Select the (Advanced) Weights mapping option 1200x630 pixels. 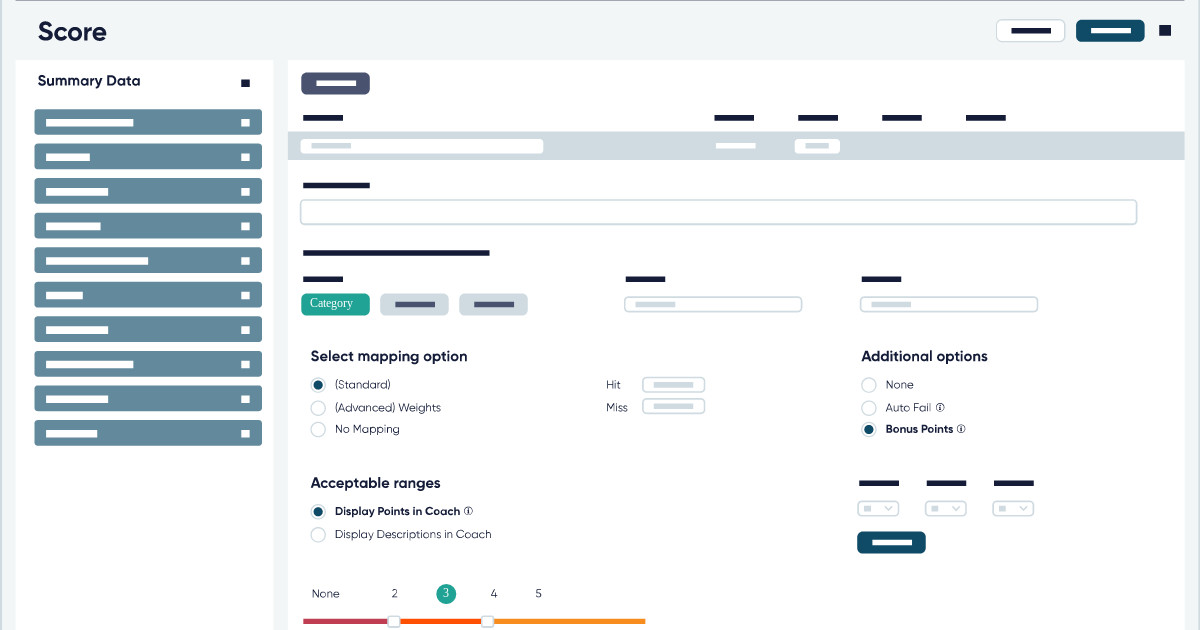coord(318,408)
